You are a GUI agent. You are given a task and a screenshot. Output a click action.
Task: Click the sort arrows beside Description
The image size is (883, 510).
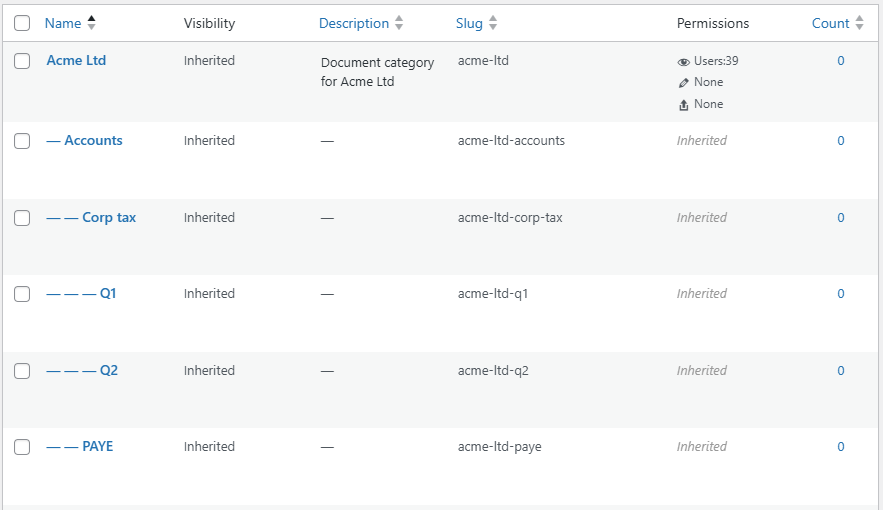click(x=399, y=23)
